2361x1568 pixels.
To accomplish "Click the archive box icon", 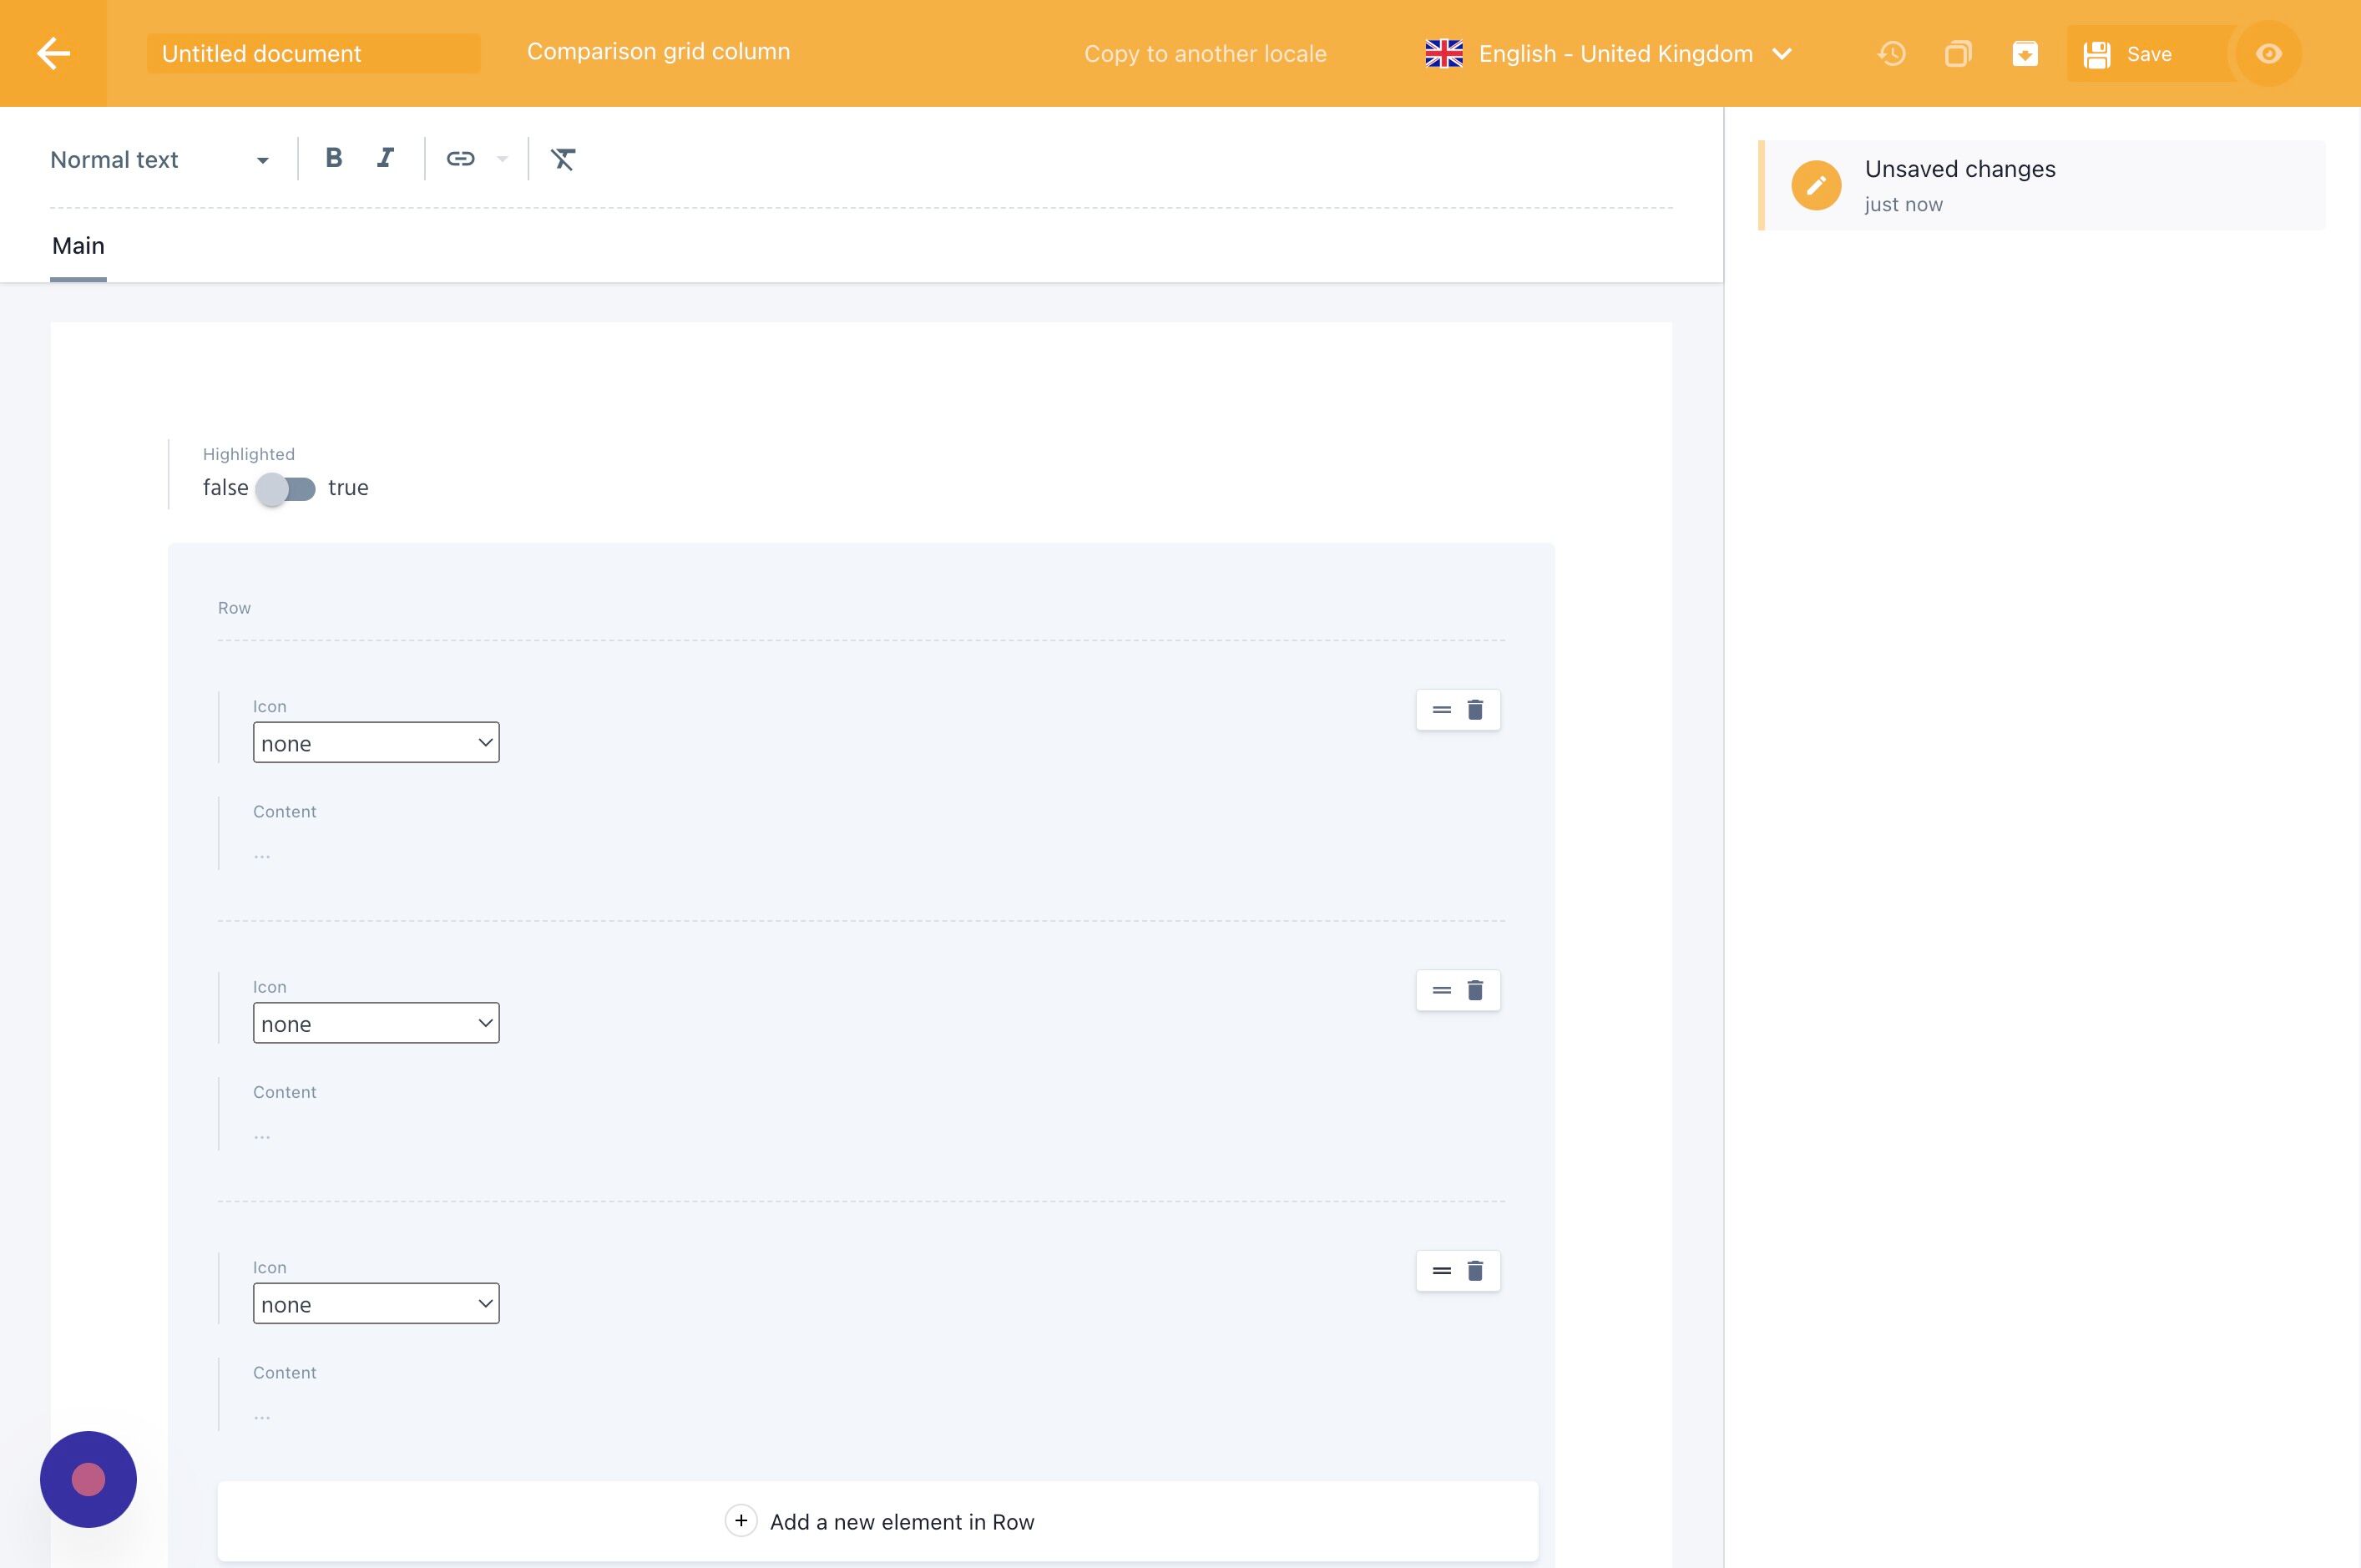I will [2025, 54].
